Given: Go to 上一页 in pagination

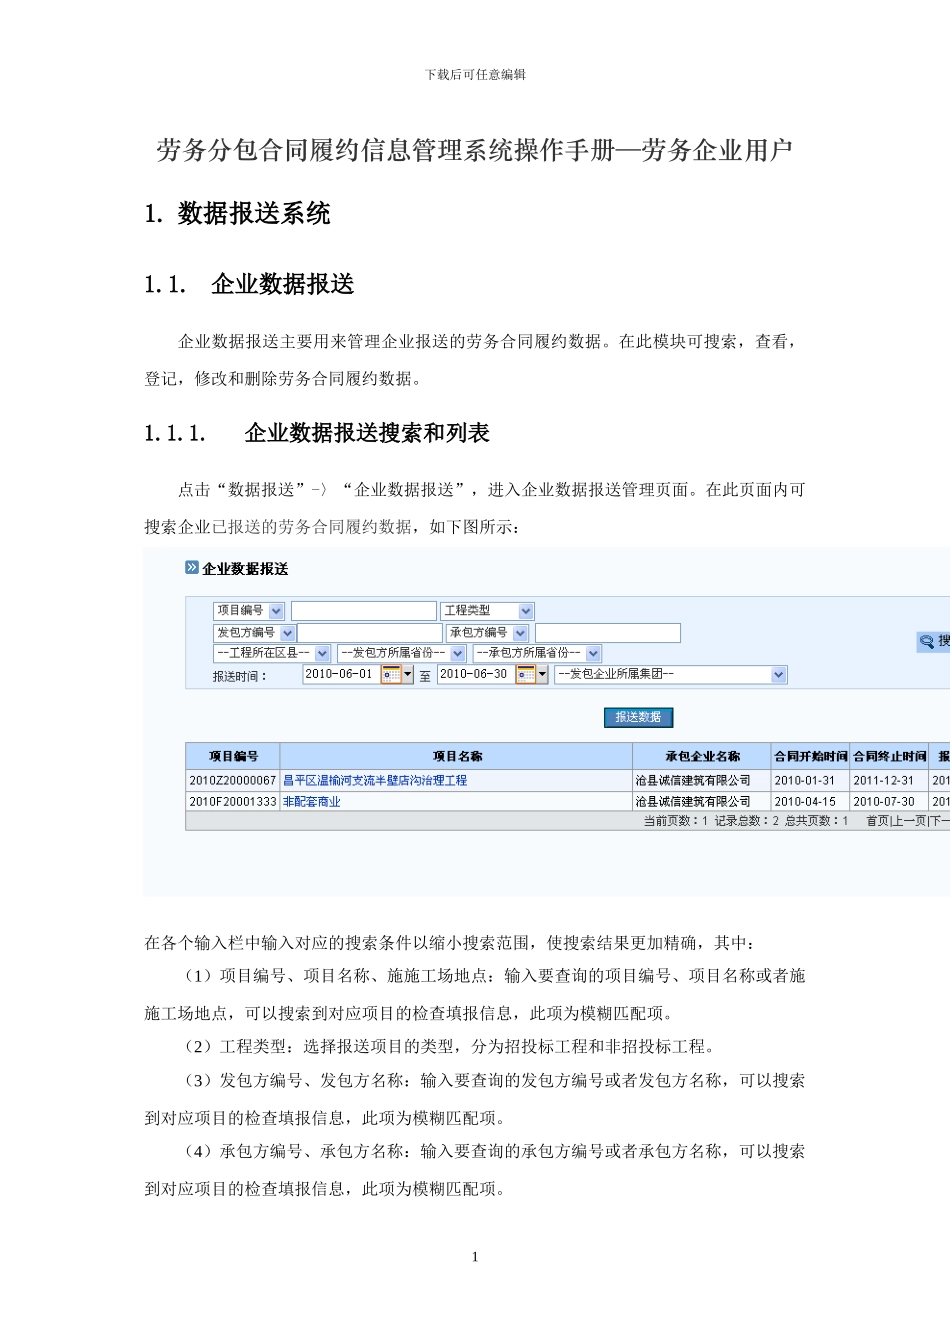Looking at the screenshot, I should pyautogui.click(x=909, y=821).
